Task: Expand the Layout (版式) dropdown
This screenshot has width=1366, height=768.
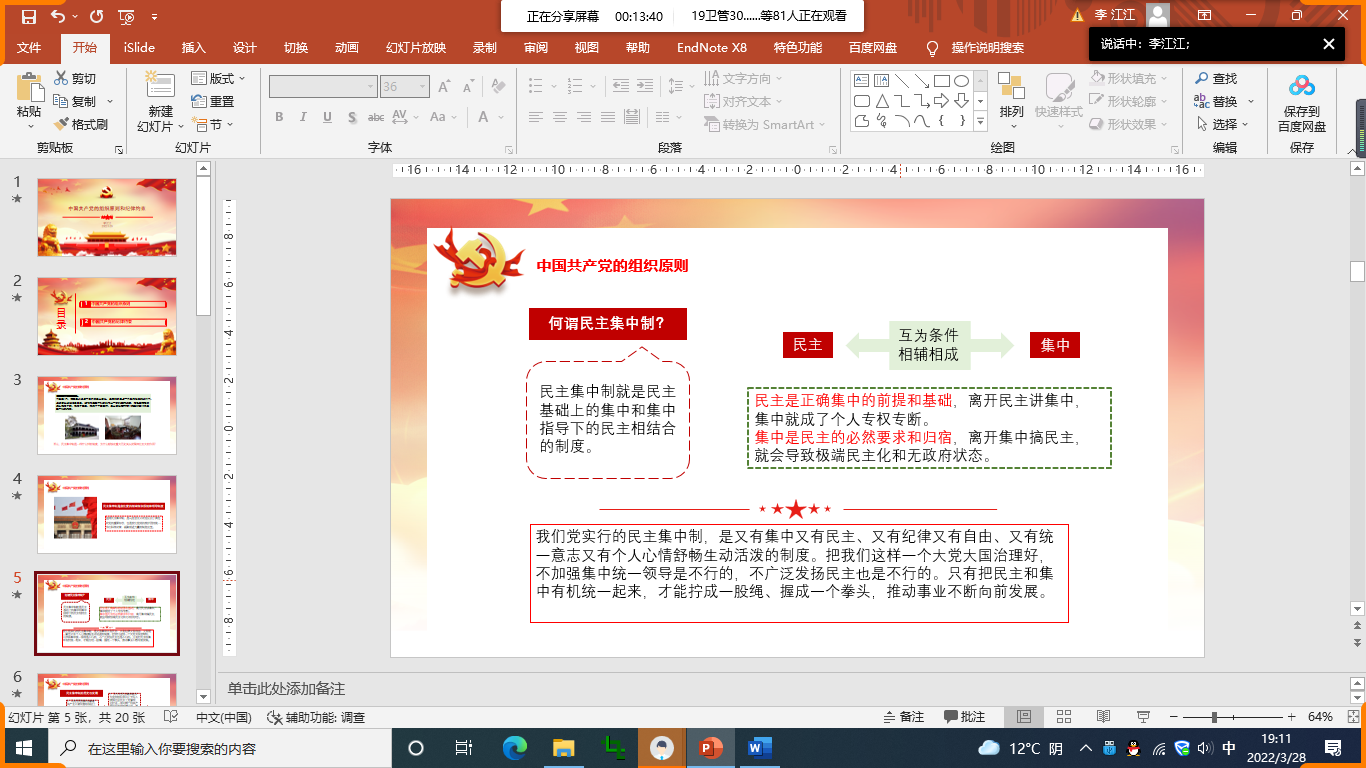Action: (x=219, y=78)
